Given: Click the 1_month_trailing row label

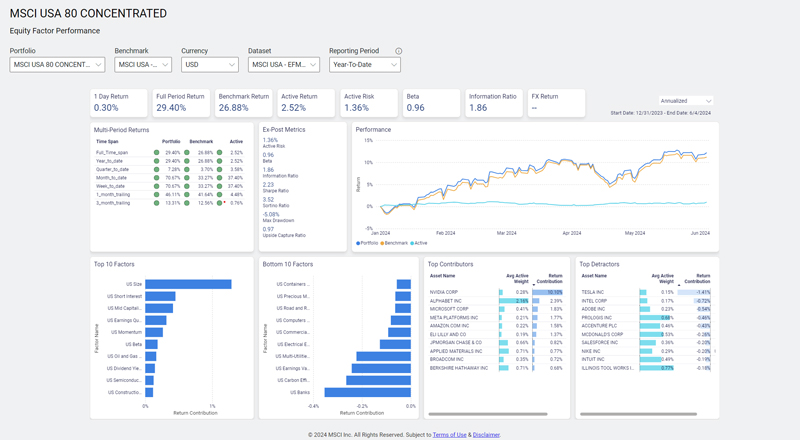Looking at the screenshot, I should click(x=113, y=194).
